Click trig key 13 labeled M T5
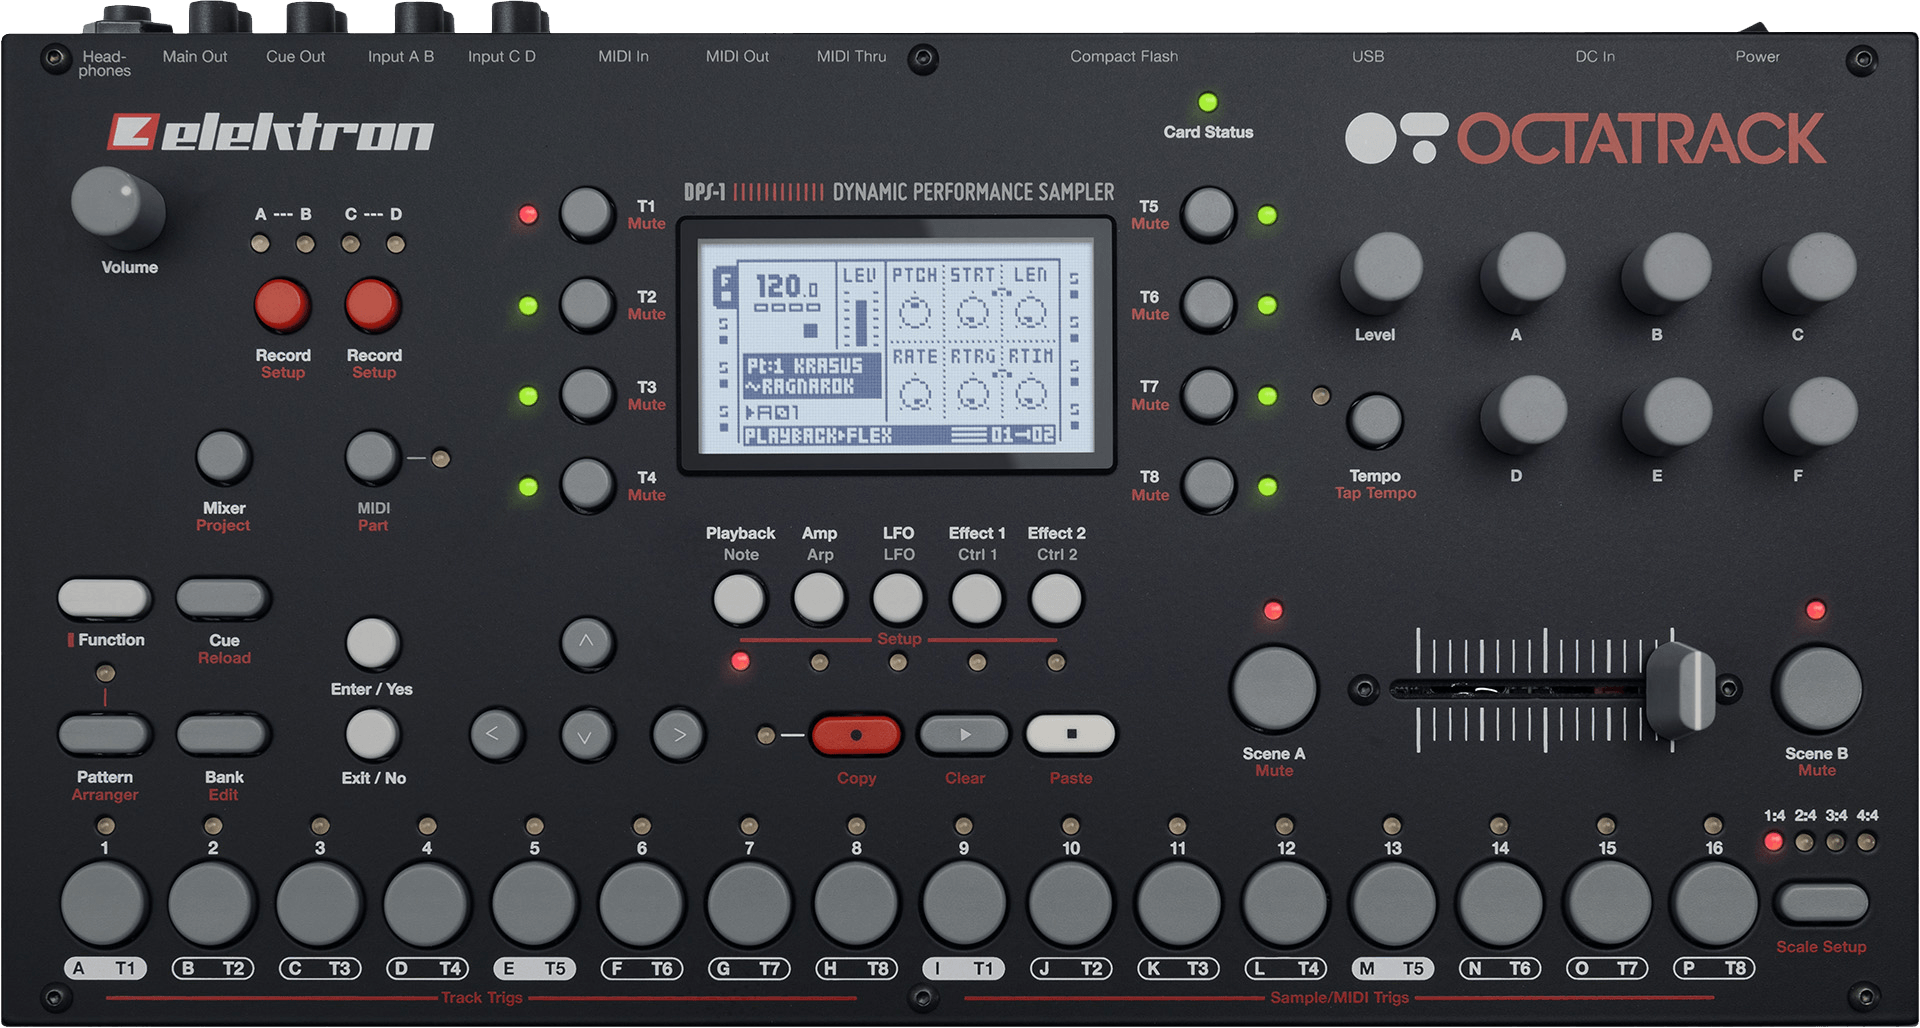Viewport: 1920px width, 1028px height. 1392,904
